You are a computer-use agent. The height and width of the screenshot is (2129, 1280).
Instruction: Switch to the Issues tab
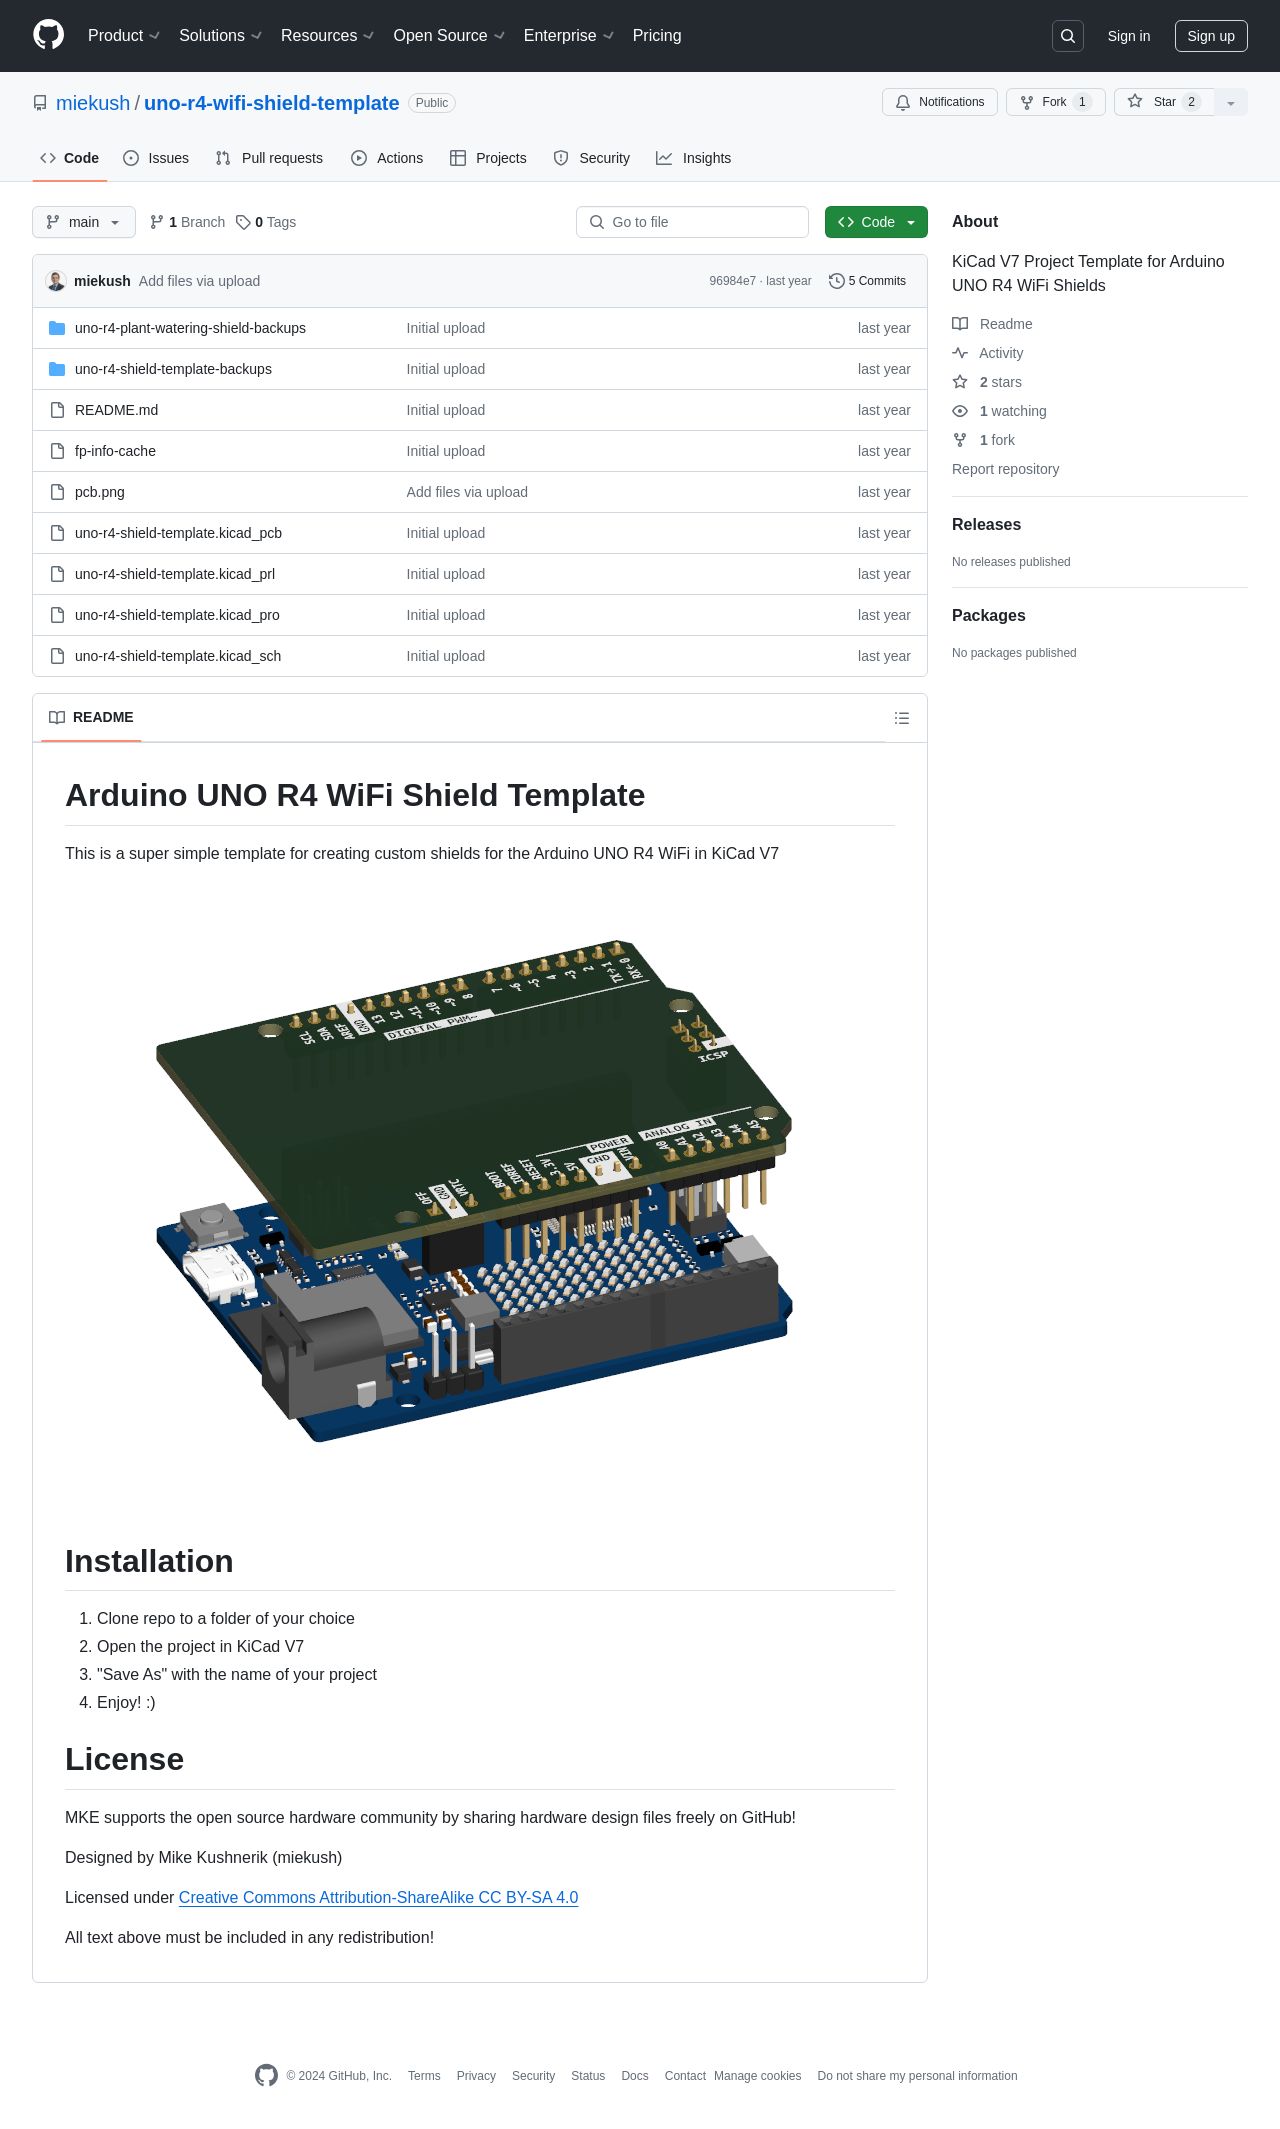[x=156, y=158]
